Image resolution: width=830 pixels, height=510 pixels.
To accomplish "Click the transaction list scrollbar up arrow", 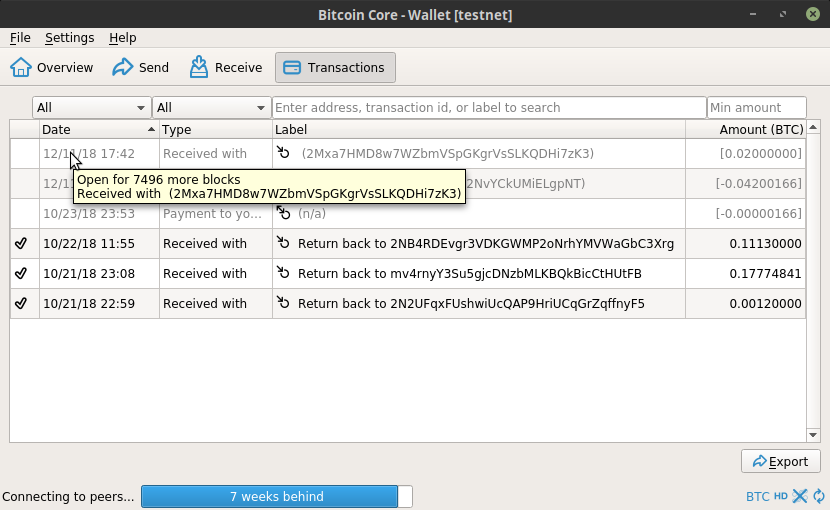I will [x=813, y=127].
